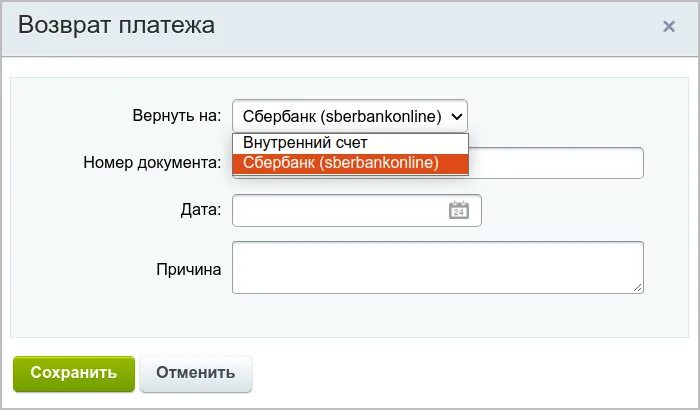Screen dimensions: 700x410
Task: Click the chevron arrow of Вернуть на dropdown
Action: (456, 117)
